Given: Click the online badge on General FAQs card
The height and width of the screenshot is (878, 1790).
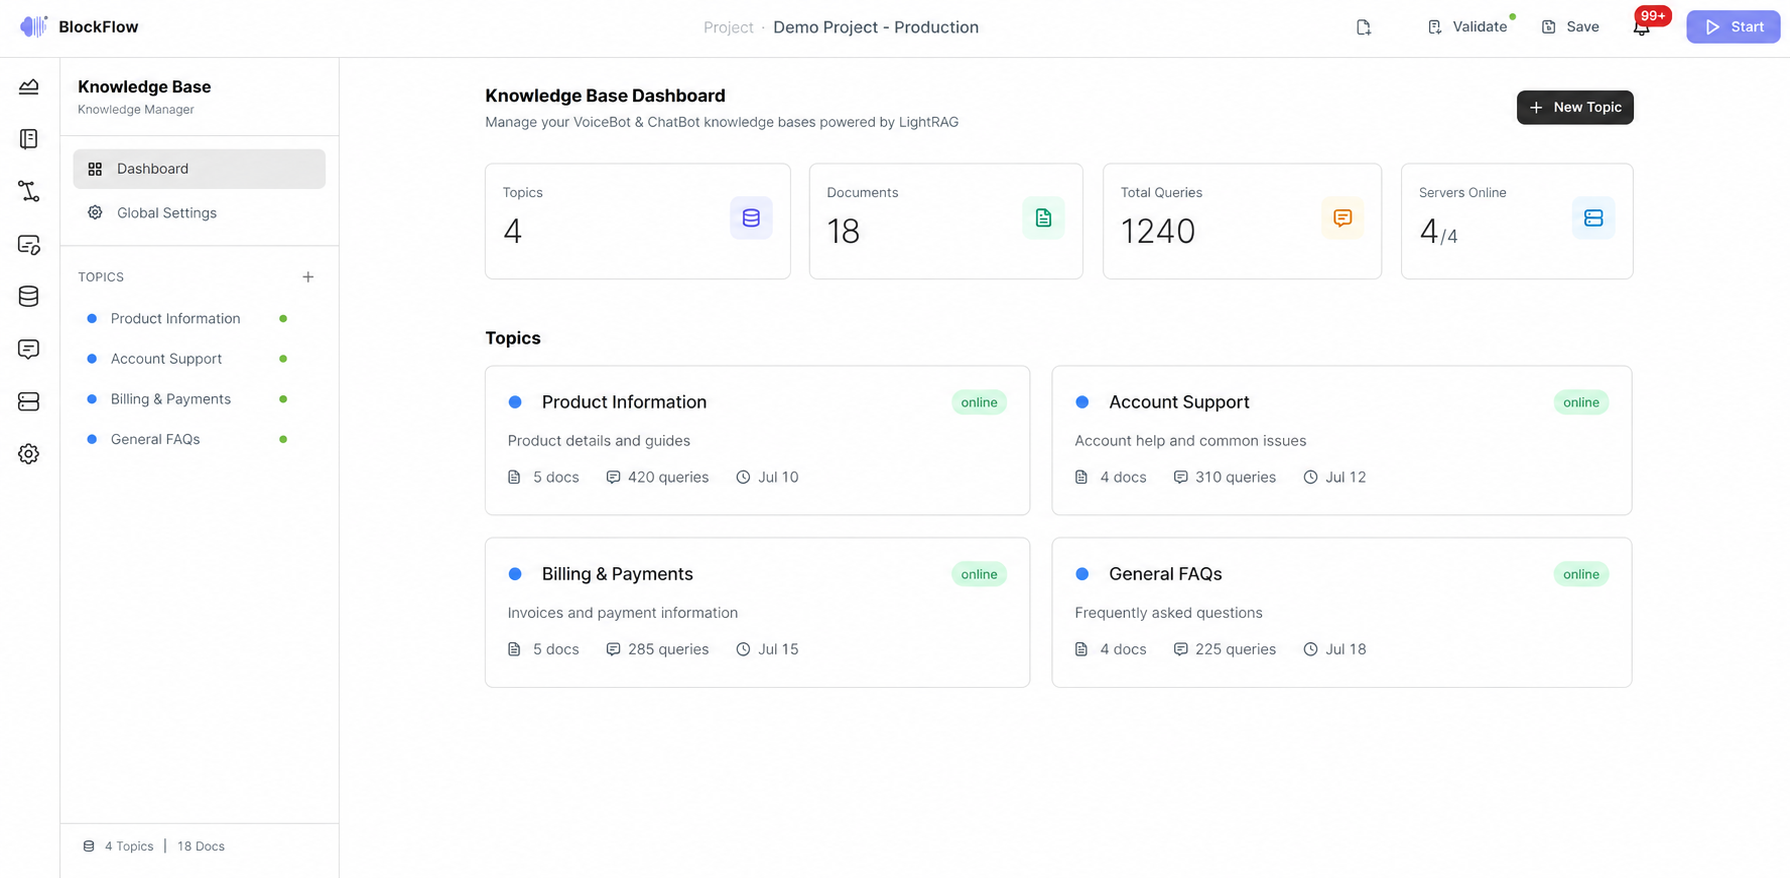Looking at the screenshot, I should click(1581, 574).
